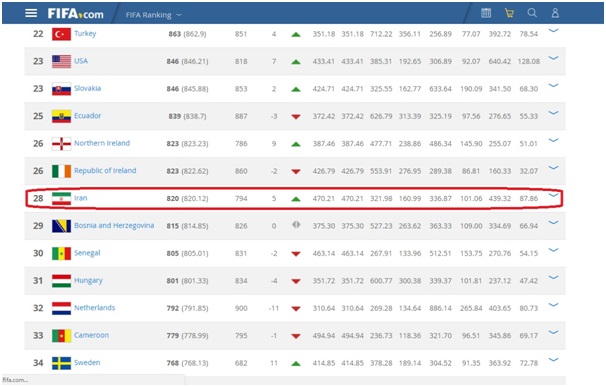Image resolution: width=606 pixels, height=387 pixels.
Task: Select Cameroon value 494.94 in first column
Action: 324,336
